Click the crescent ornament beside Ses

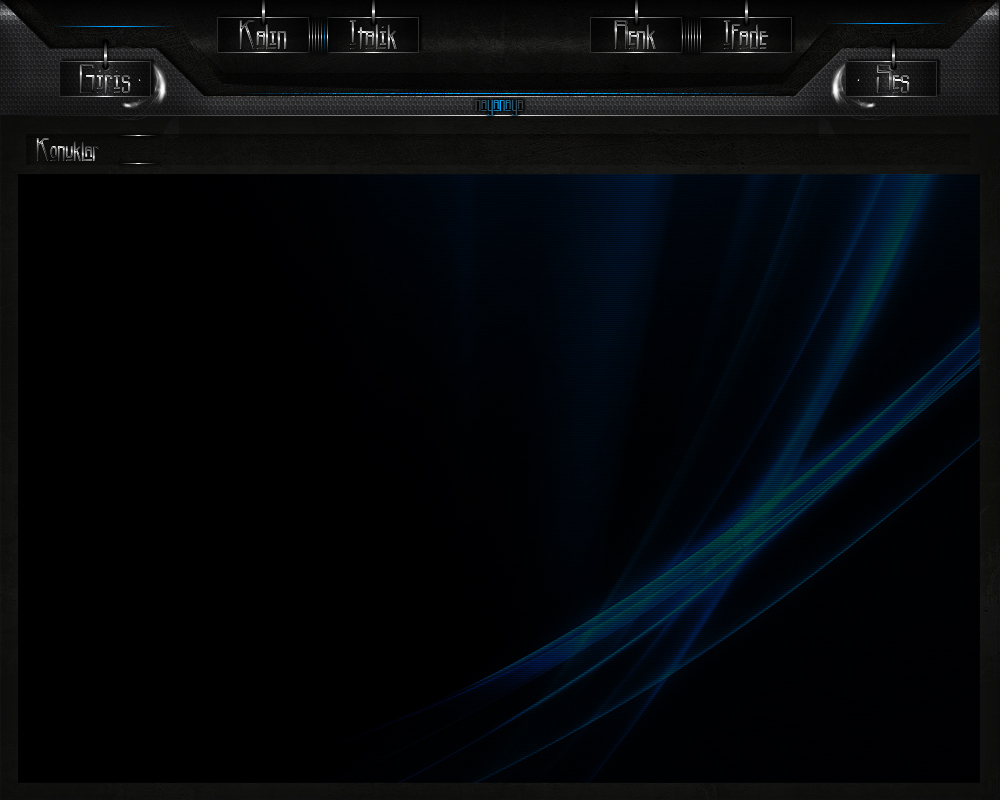(x=840, y=87)
